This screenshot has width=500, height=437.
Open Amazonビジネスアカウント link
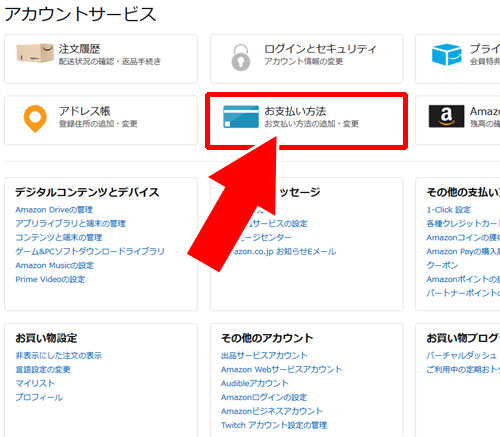pyautogui.click(x=272, y=411)
